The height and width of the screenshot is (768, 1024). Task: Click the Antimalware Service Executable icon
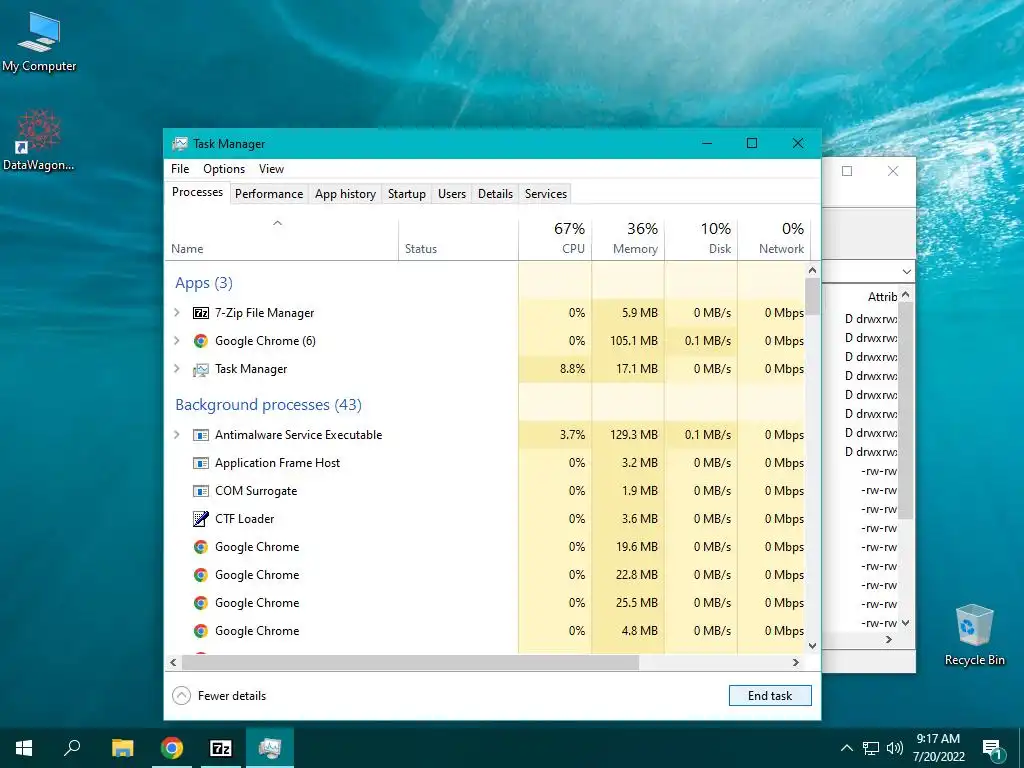[200, 435]
